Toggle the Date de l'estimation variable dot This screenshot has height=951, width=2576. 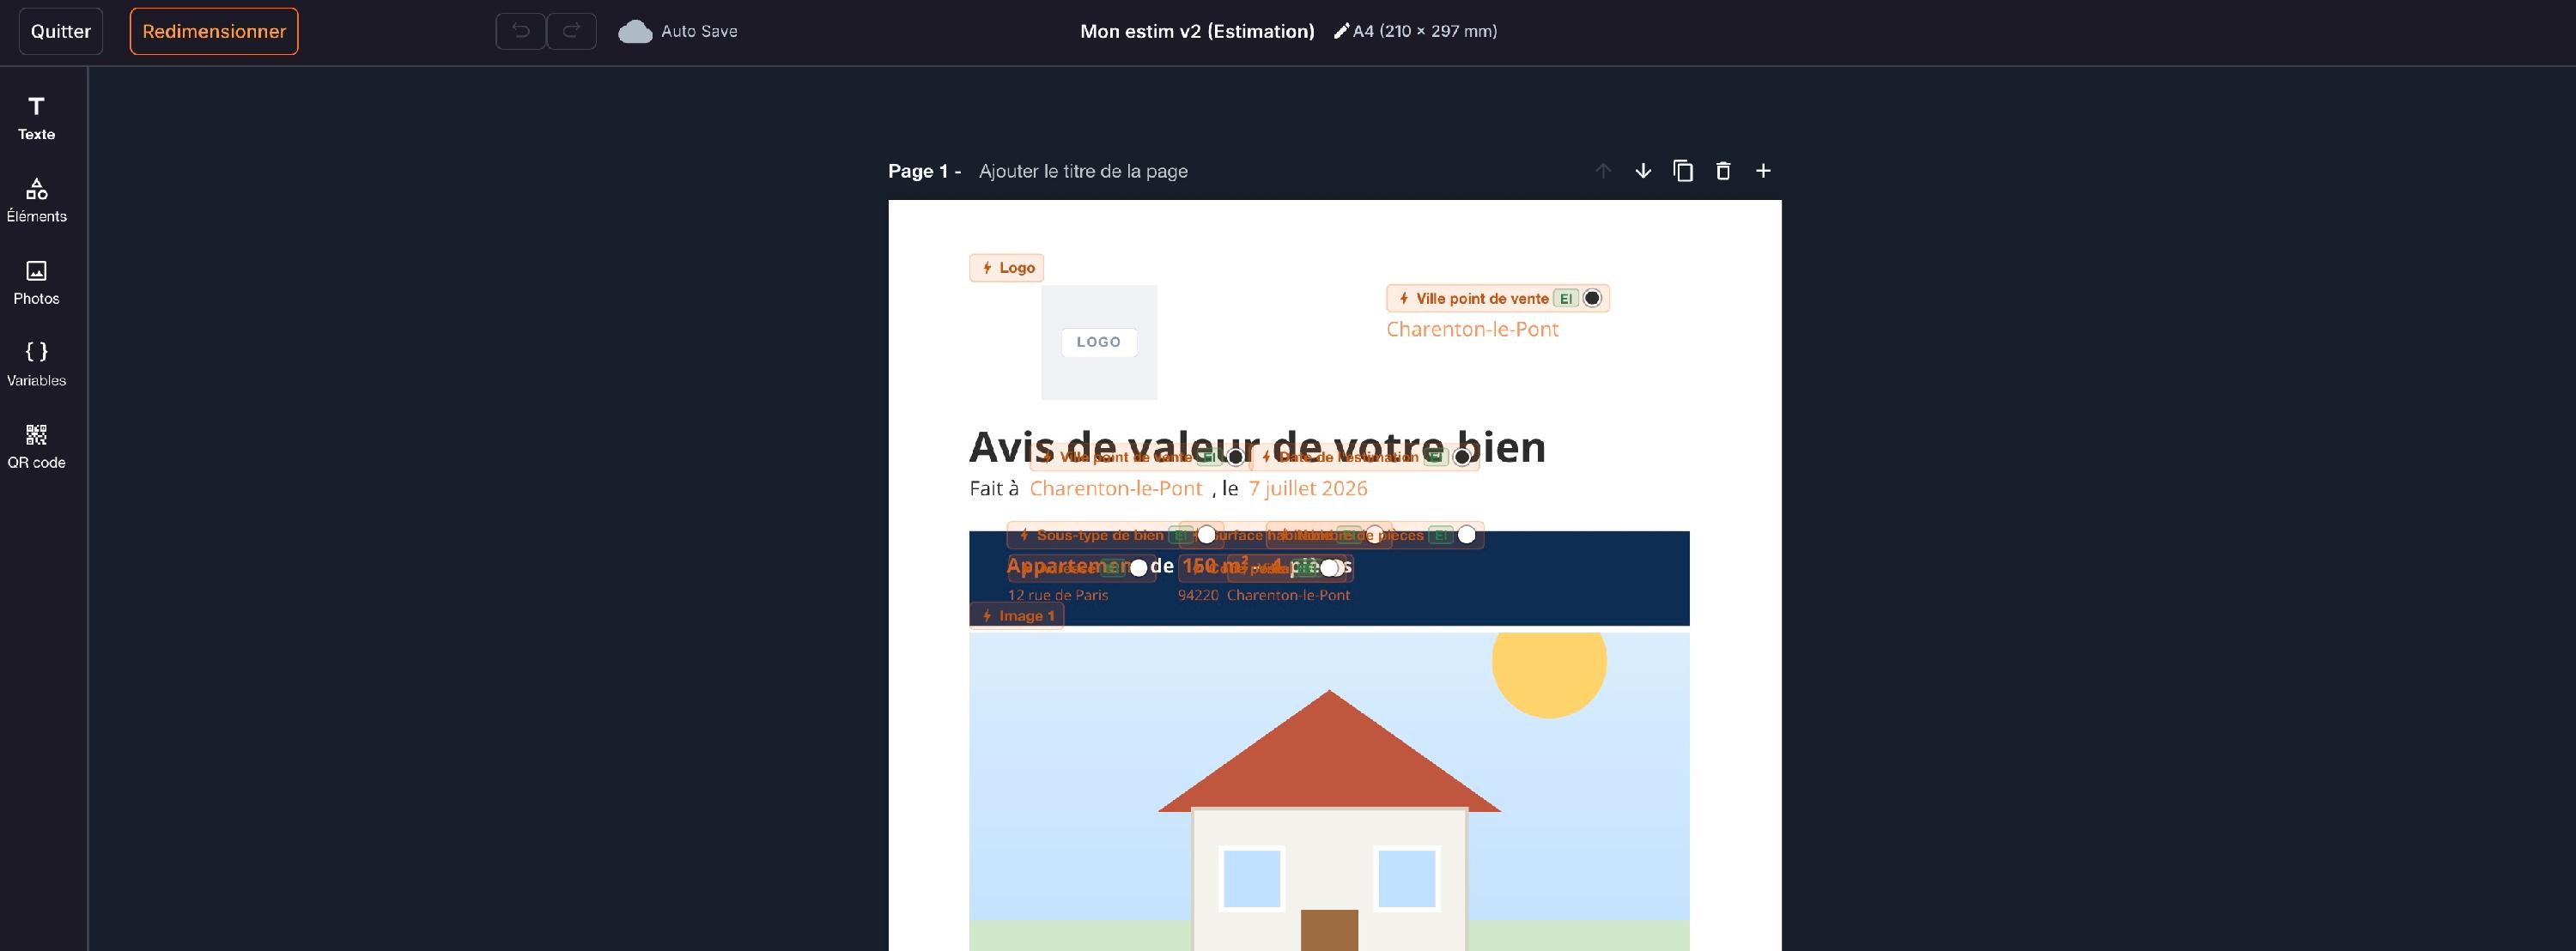(x=1462, y=457)
